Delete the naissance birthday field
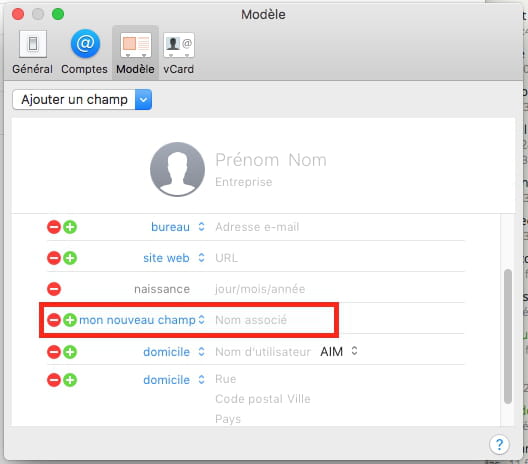This screenshot has width=528, height=464. click(x=54, y=289)
